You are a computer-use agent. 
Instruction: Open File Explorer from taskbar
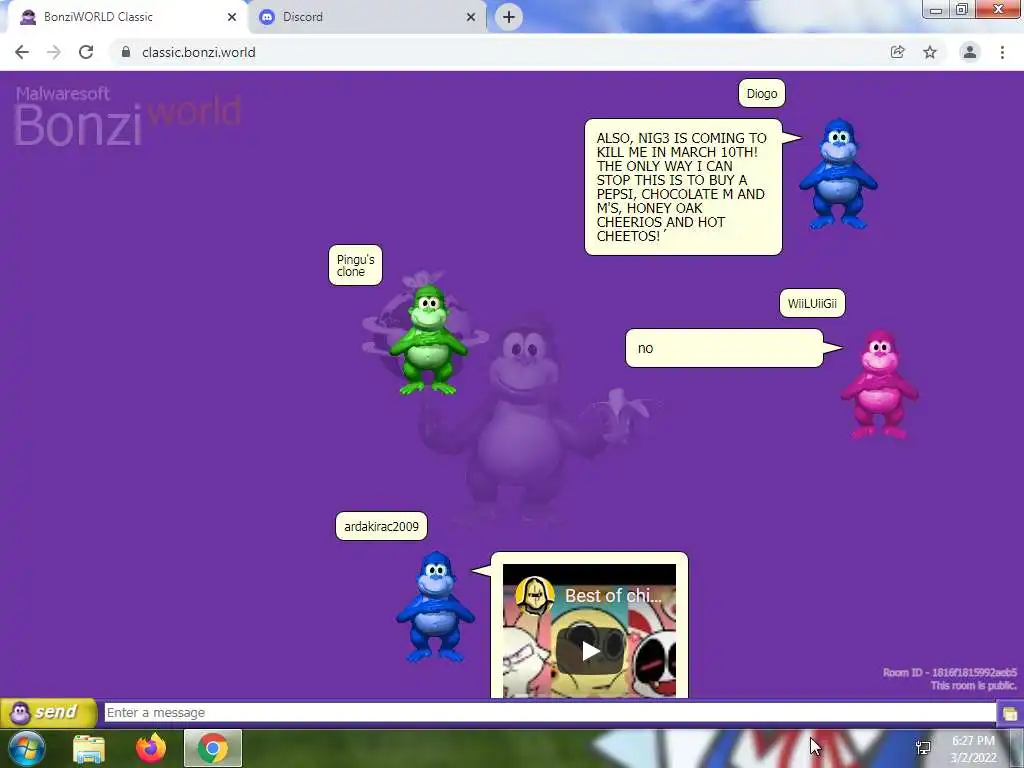[89, 748]
